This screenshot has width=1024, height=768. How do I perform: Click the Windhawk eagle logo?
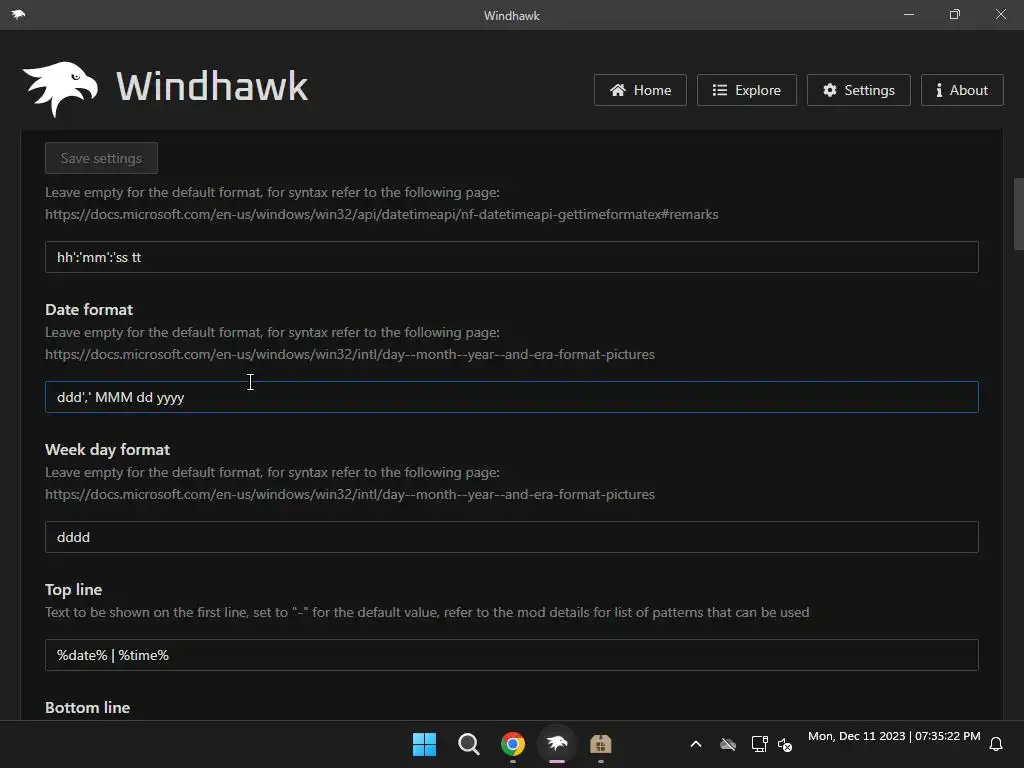point(60,88)
